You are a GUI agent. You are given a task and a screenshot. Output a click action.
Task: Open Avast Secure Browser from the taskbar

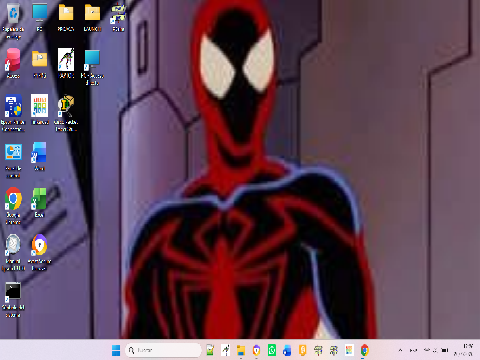(x=256, y=350)
